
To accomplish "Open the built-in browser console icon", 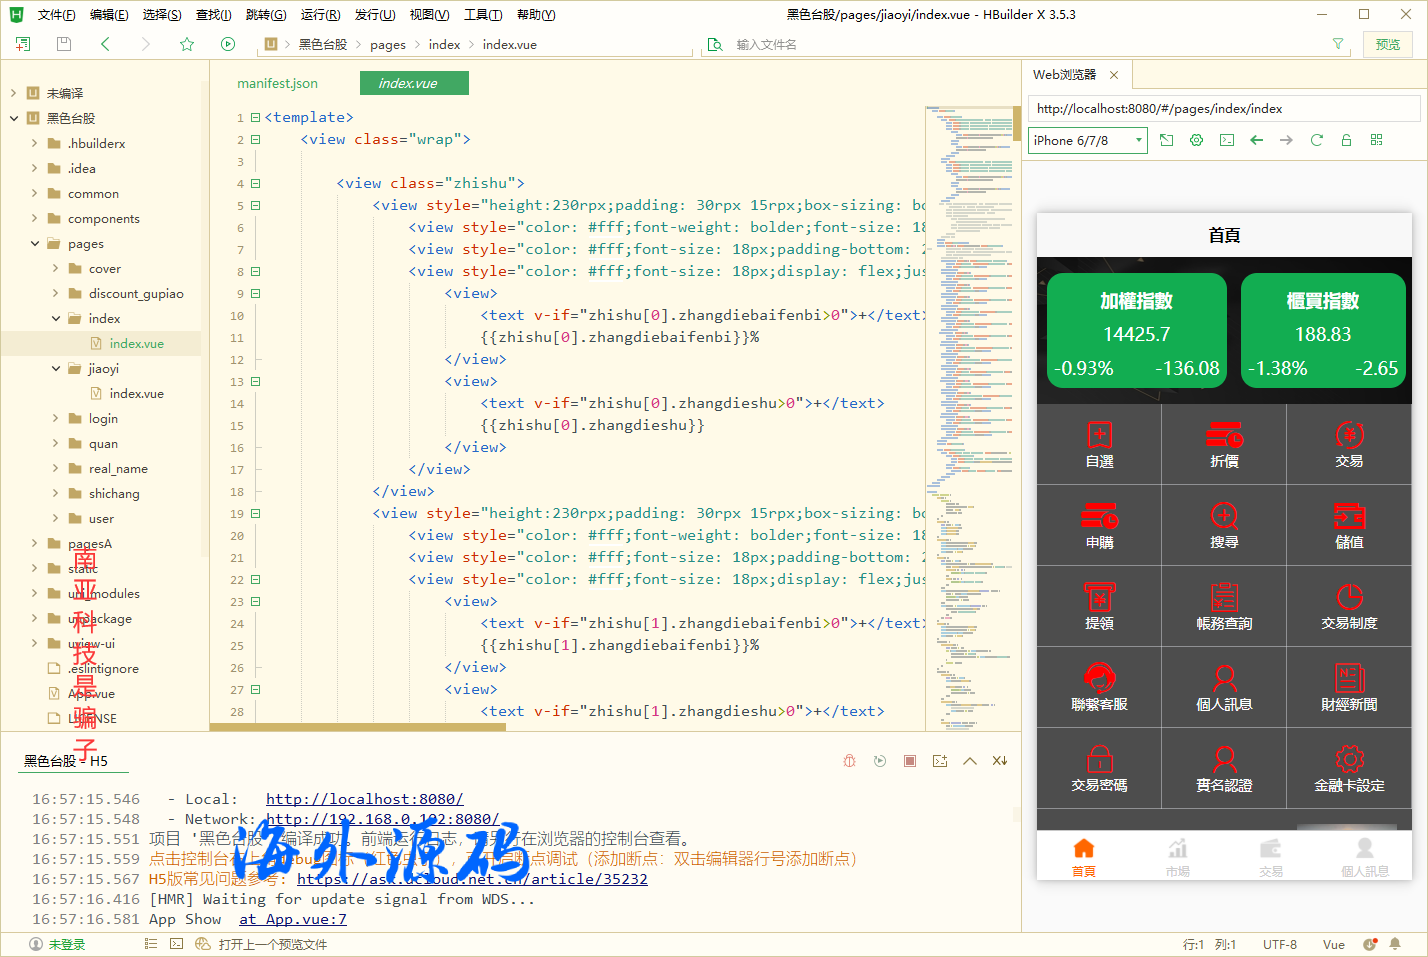I will [x=1227, y=140].
